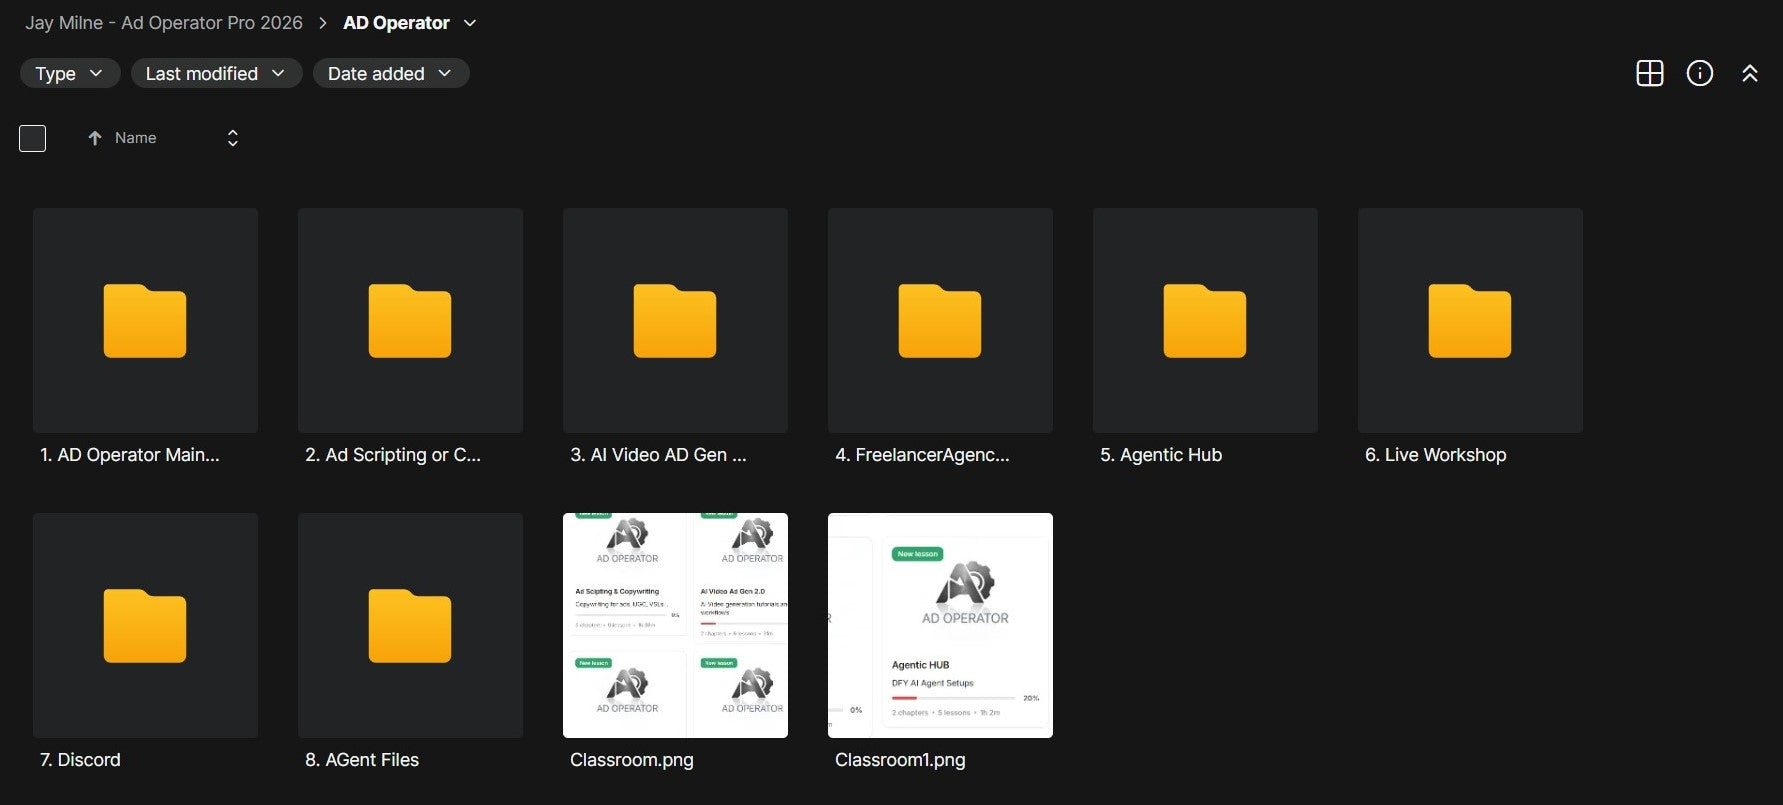1783x805 pixels.
Task: Open the '7. Discord' folder icon
Action: tap(145, 626)
